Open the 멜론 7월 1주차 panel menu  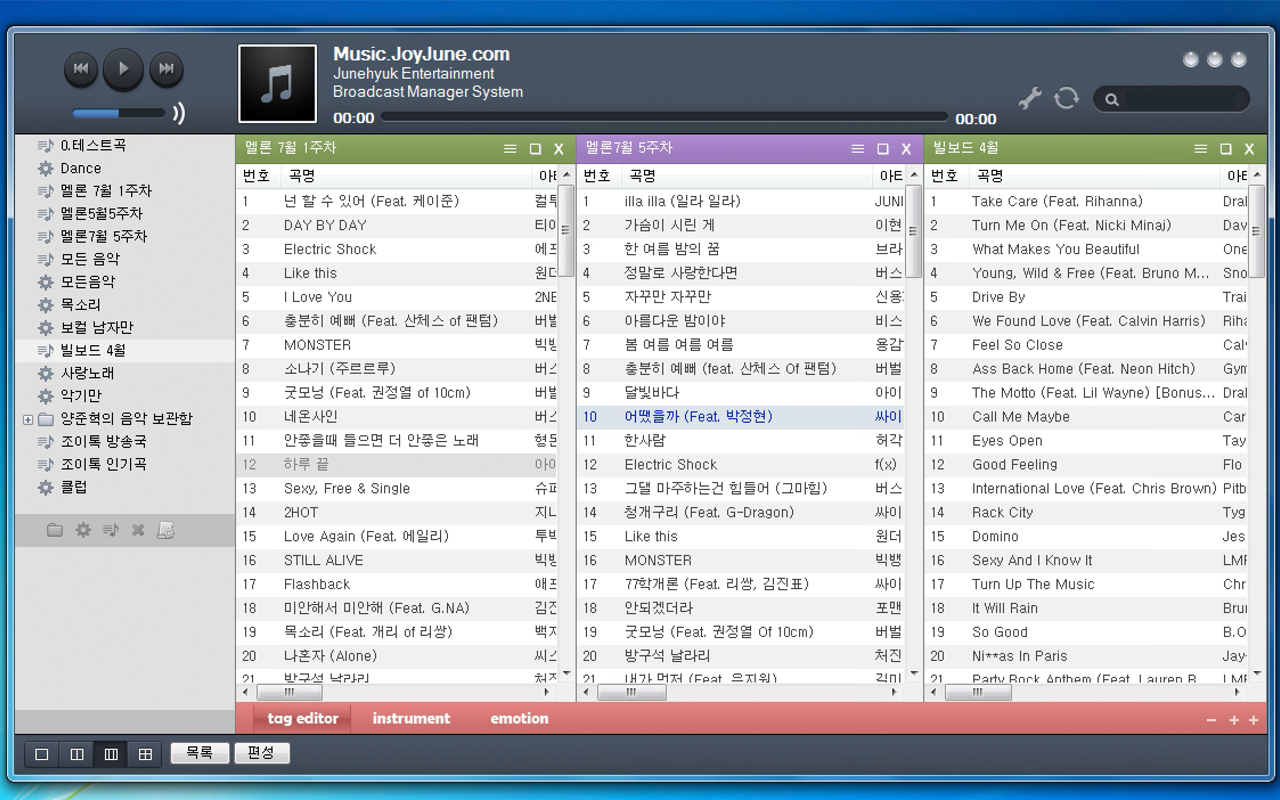[x=510, y=148]
